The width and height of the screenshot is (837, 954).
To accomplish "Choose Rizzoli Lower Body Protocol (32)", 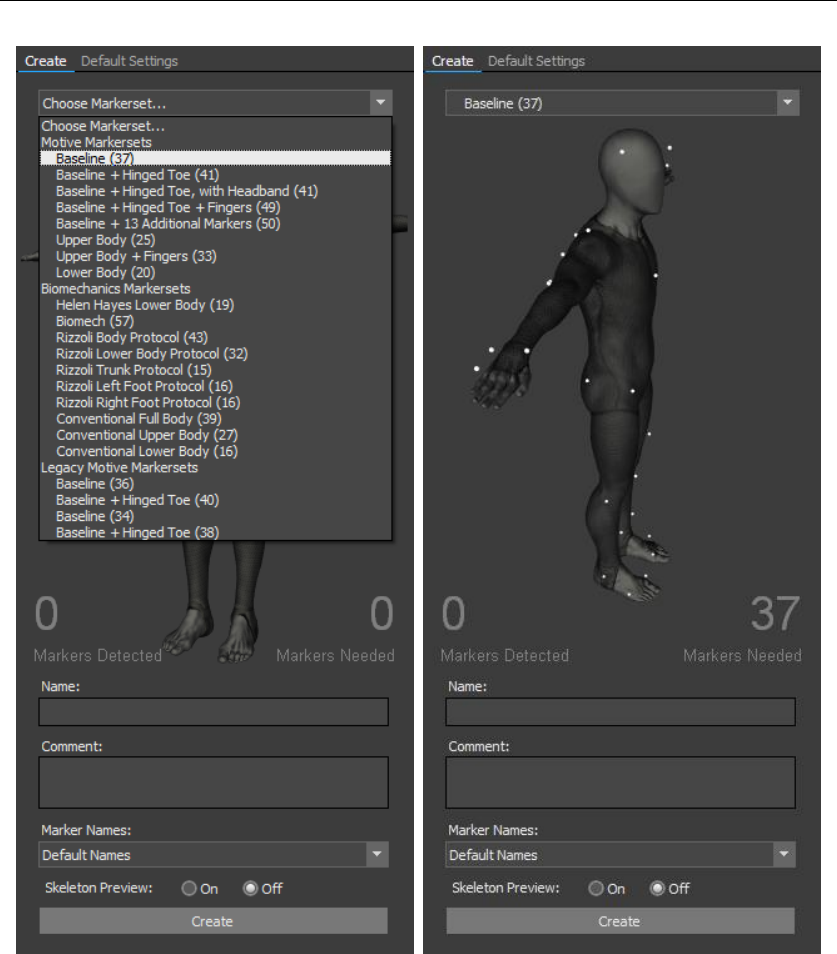I will 151,353.
